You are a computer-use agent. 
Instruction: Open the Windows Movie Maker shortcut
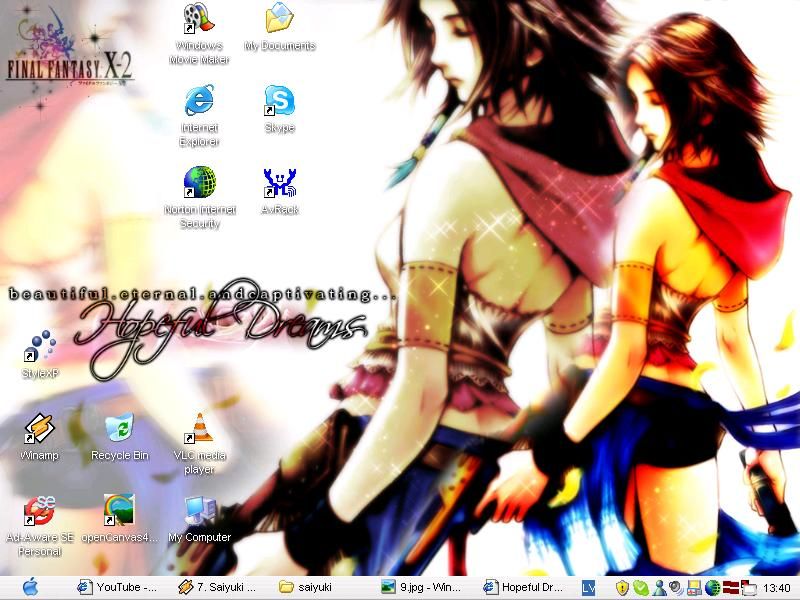pyautogui.click(x=199, y=34)
